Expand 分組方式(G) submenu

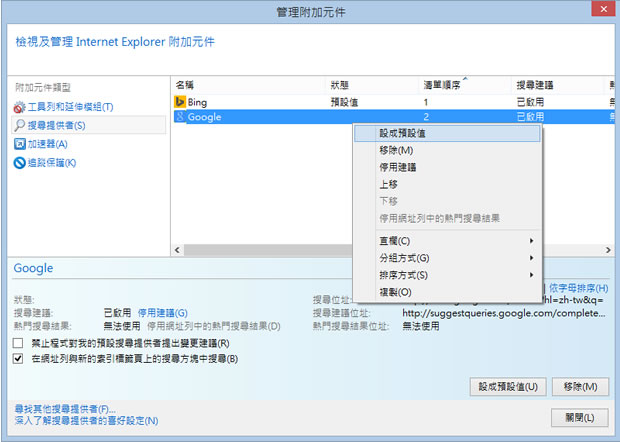tap(447, 258)
